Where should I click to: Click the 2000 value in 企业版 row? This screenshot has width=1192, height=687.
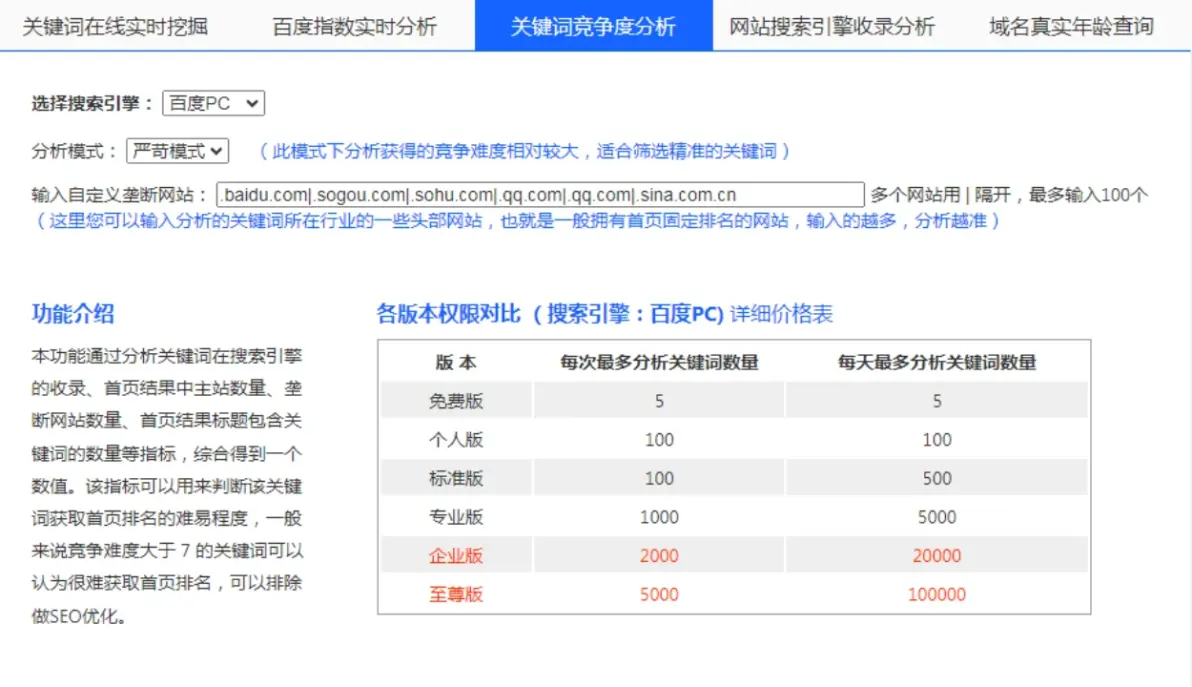659,556
